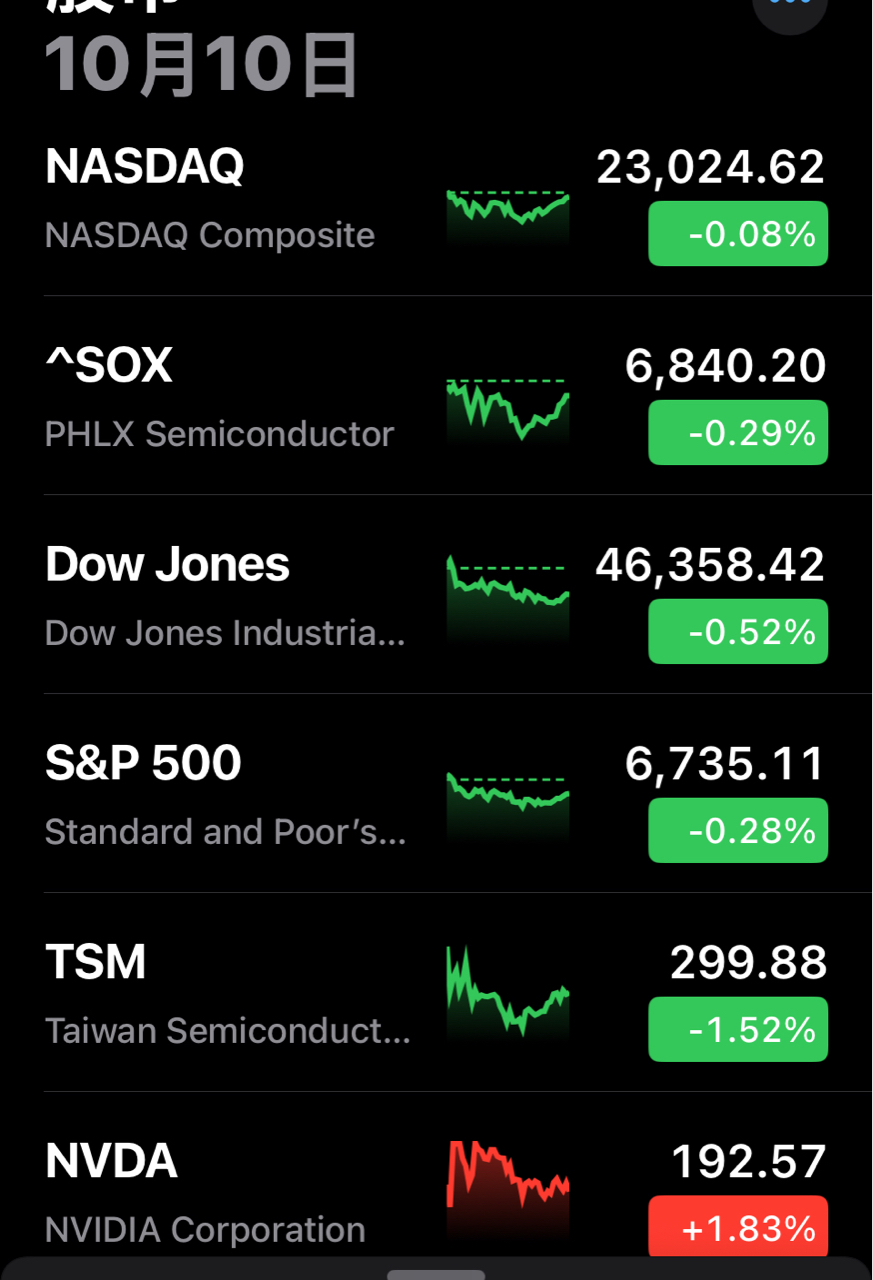Tap the TSM green mini chart

[x=507, y=994]
